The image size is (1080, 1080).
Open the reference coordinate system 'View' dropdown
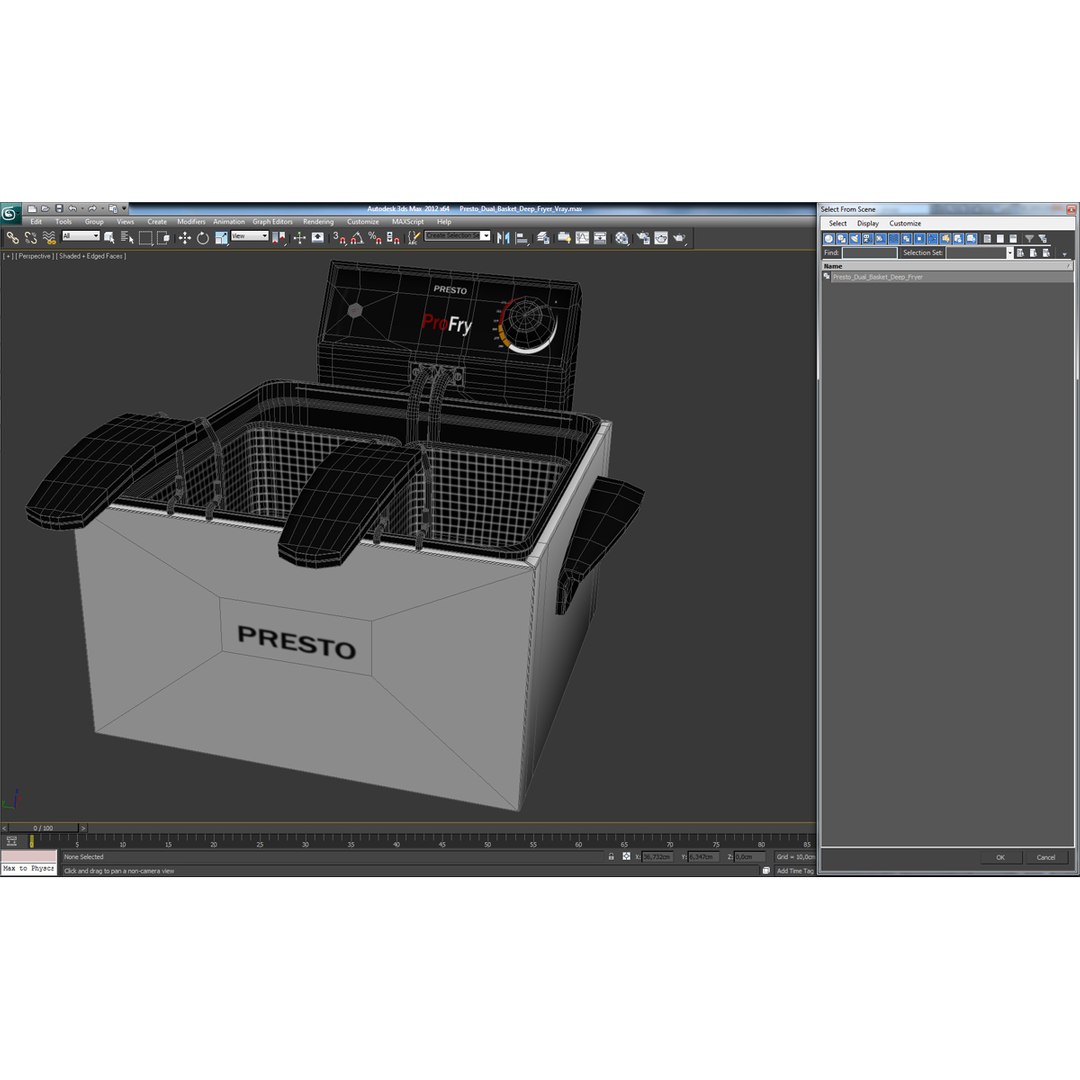249,236
